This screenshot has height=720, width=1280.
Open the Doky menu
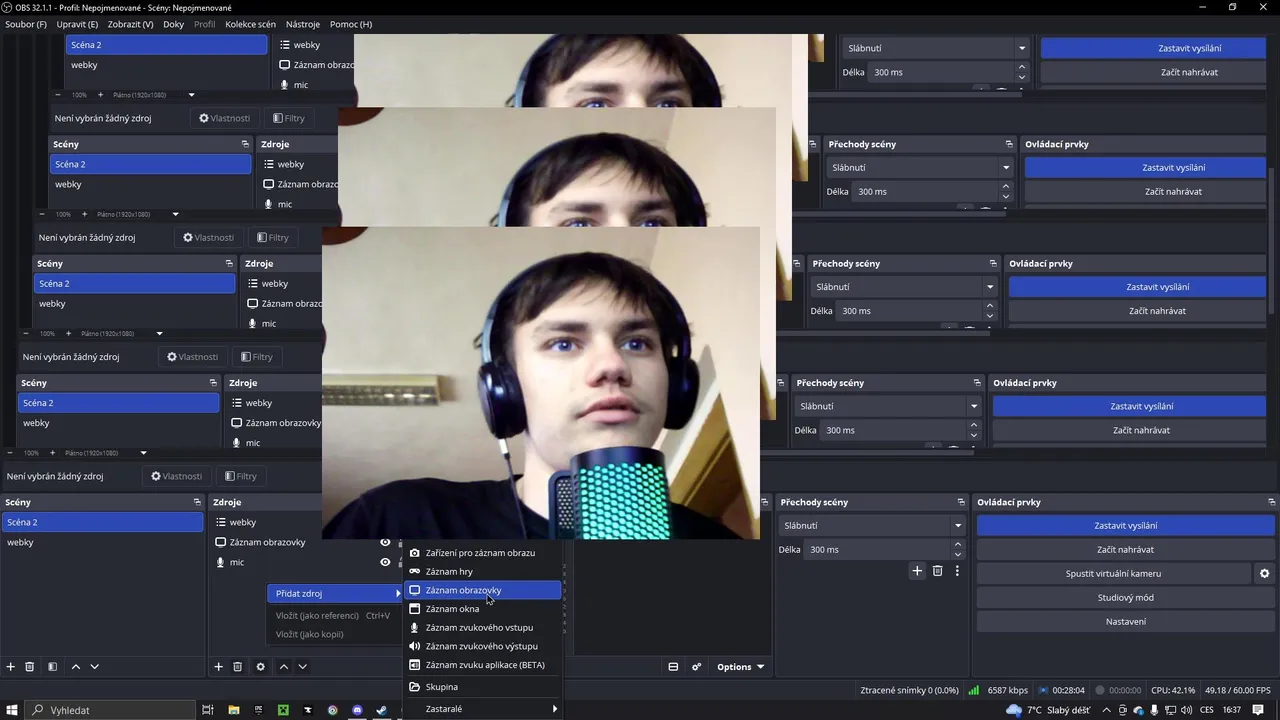coord(174,24)
